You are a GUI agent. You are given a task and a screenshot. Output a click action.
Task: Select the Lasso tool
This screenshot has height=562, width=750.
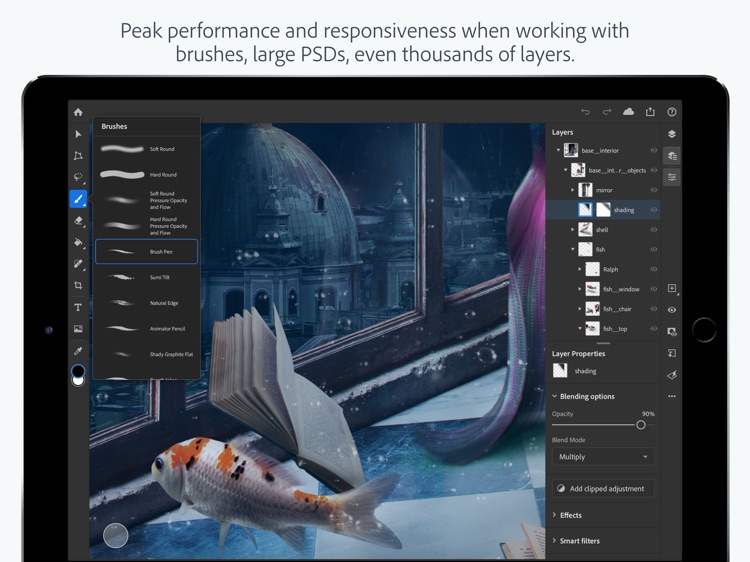point(78,177)
